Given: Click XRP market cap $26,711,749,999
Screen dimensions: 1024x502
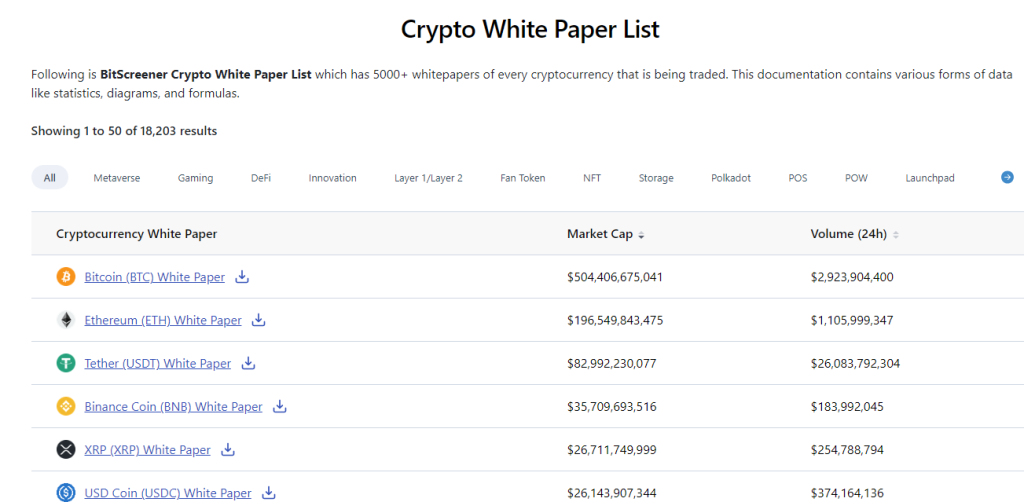Looking at the screenshot, I should pyautogui.click(x=611, y=450).
